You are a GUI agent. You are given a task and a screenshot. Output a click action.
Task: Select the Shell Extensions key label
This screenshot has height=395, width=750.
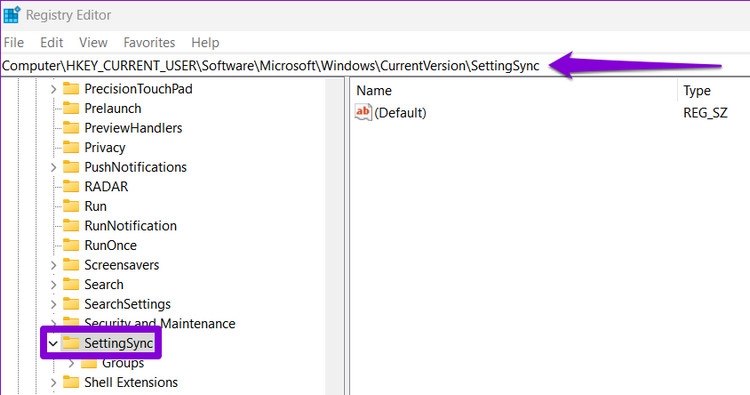[131, 383]
